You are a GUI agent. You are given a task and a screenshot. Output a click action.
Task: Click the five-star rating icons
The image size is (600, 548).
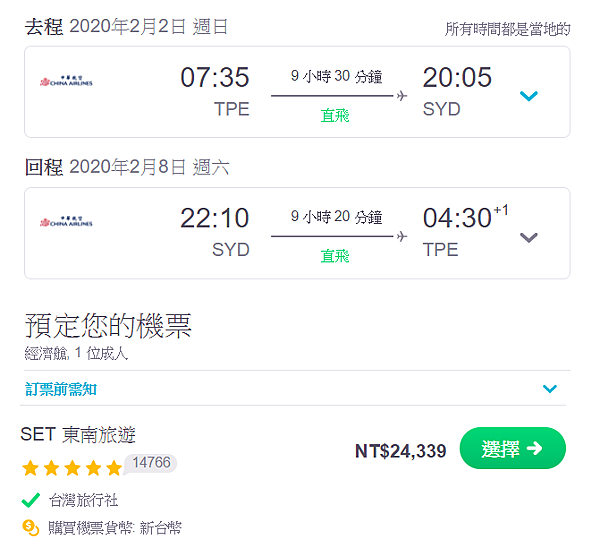[71, 467]
